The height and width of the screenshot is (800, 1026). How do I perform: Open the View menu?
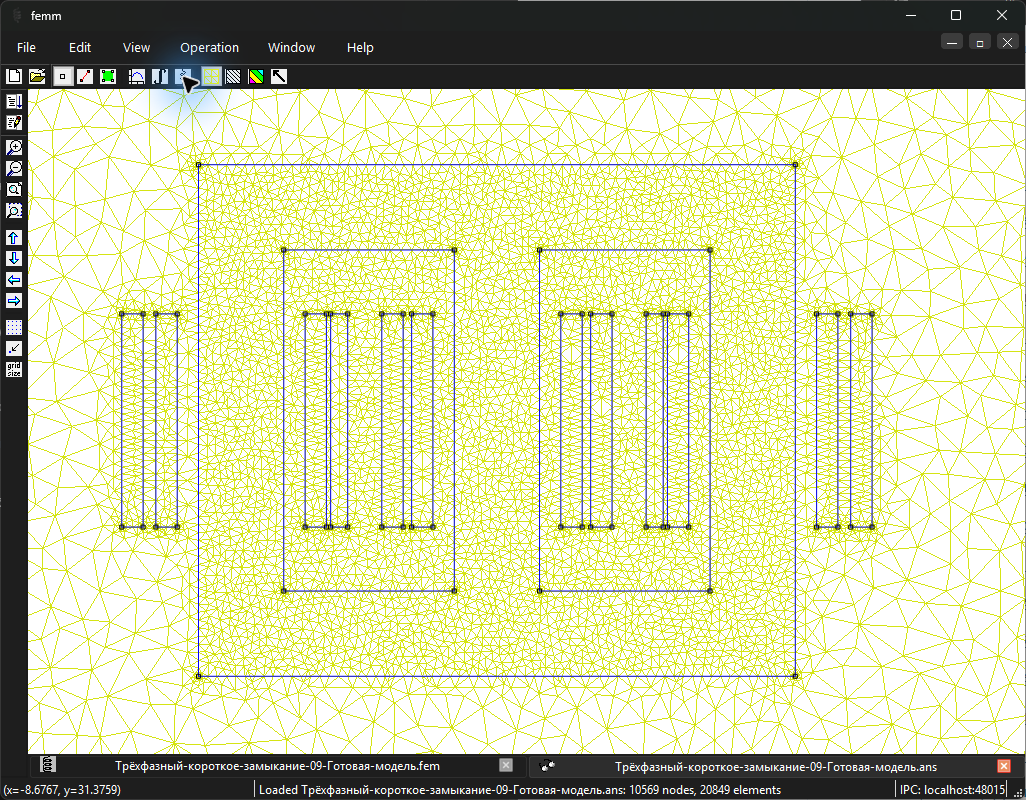pos(136,48)
